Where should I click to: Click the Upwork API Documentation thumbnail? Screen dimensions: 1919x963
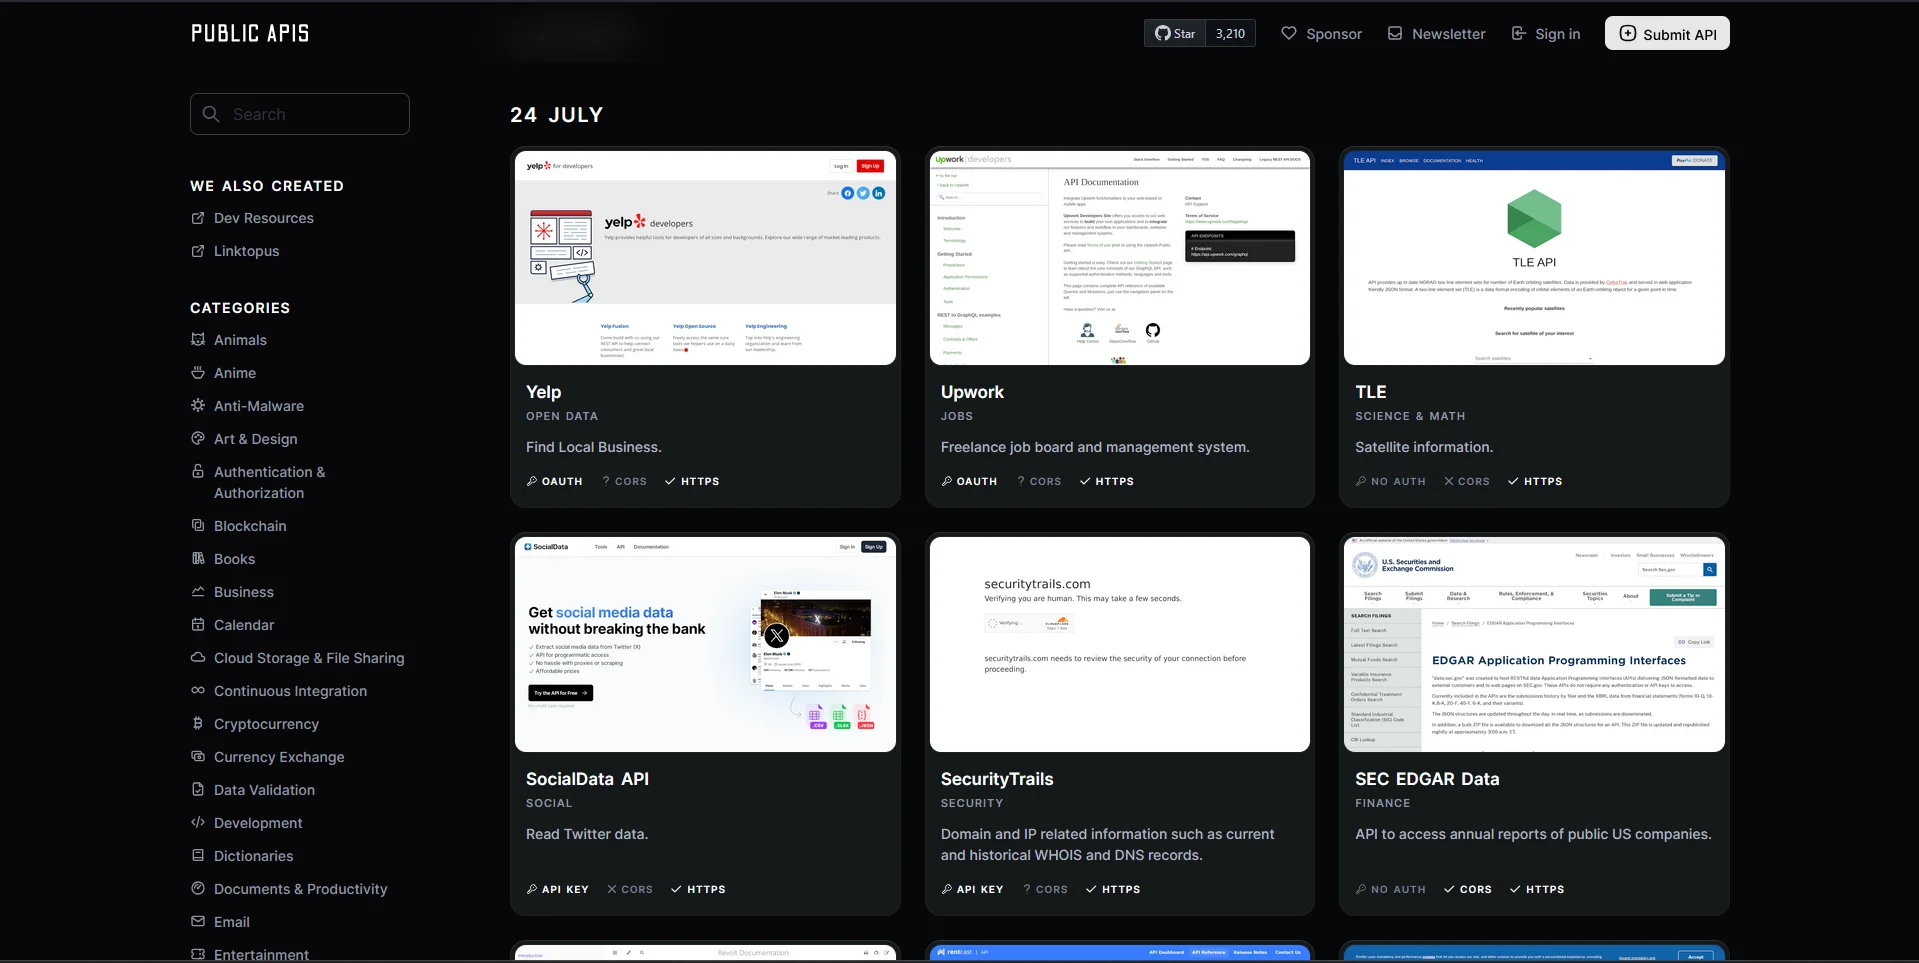pyautogui.click(x=1120, y=258)
